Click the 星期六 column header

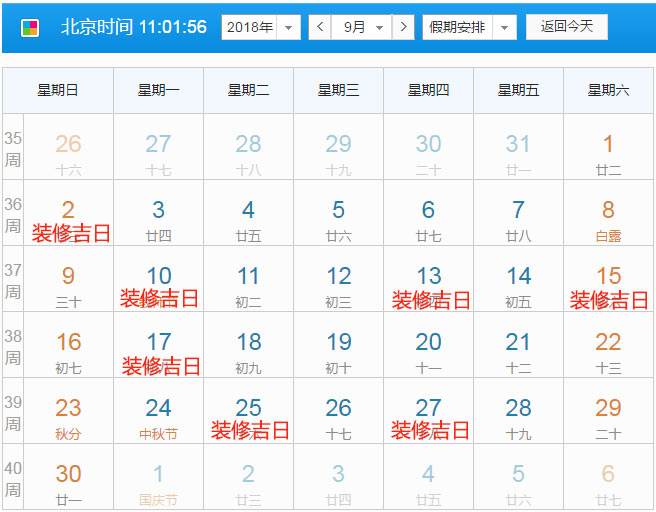coord(608,91)
